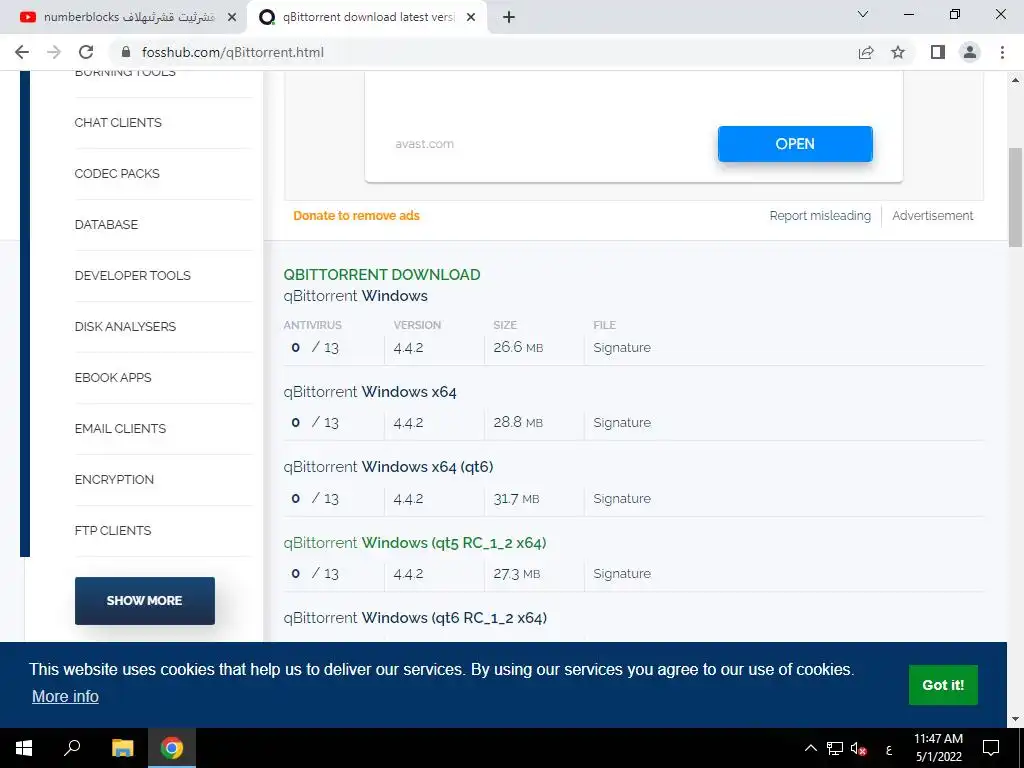This screenshot has height=768, width=1024.
Task: Open Signature for Windows x64 28.8 MB
Action: (622, 423)
